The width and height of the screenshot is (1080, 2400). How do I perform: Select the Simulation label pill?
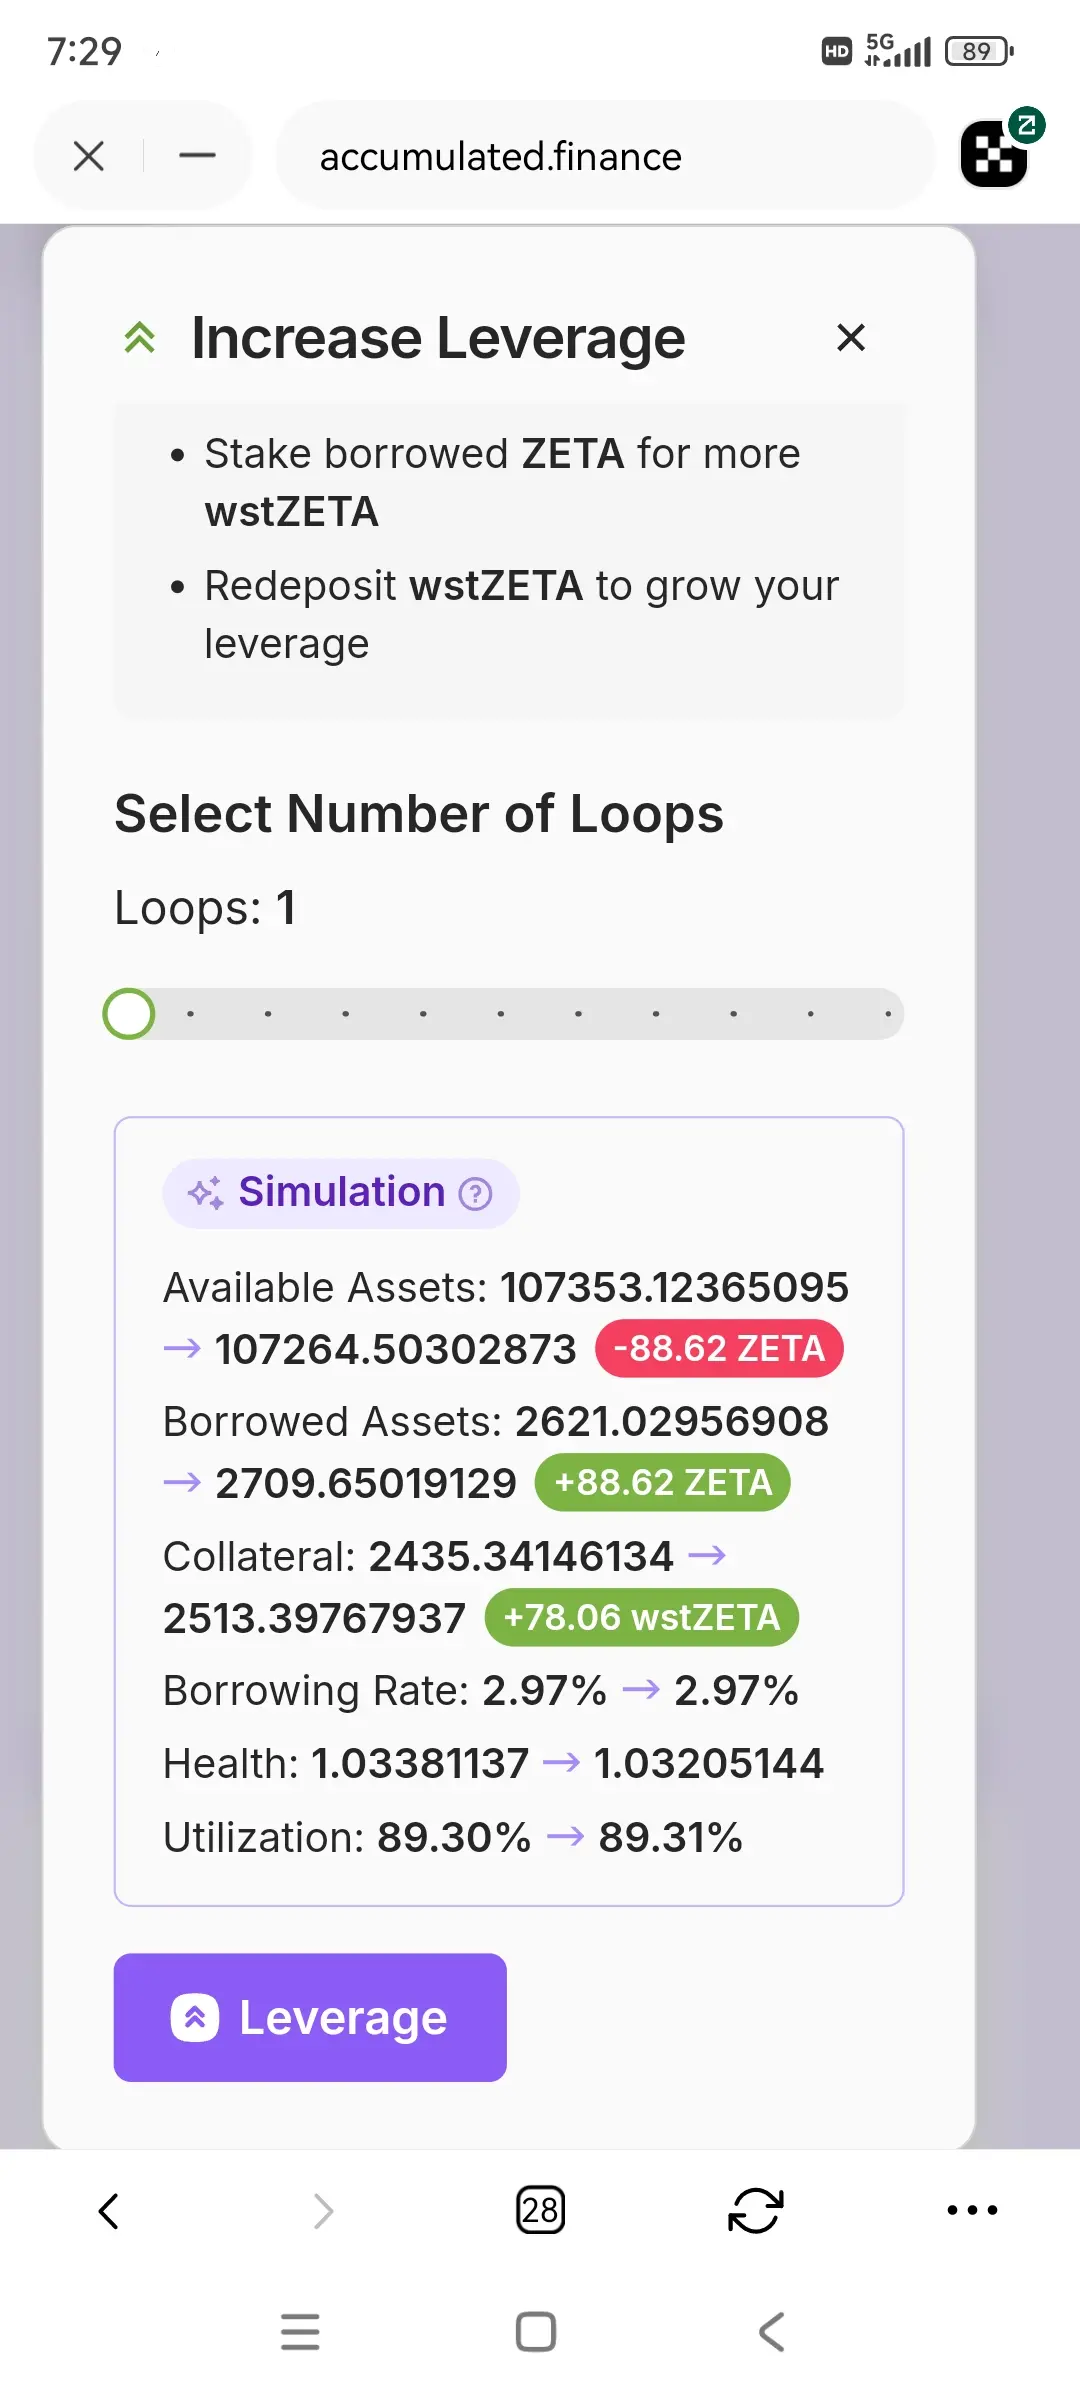[340, 1193]
